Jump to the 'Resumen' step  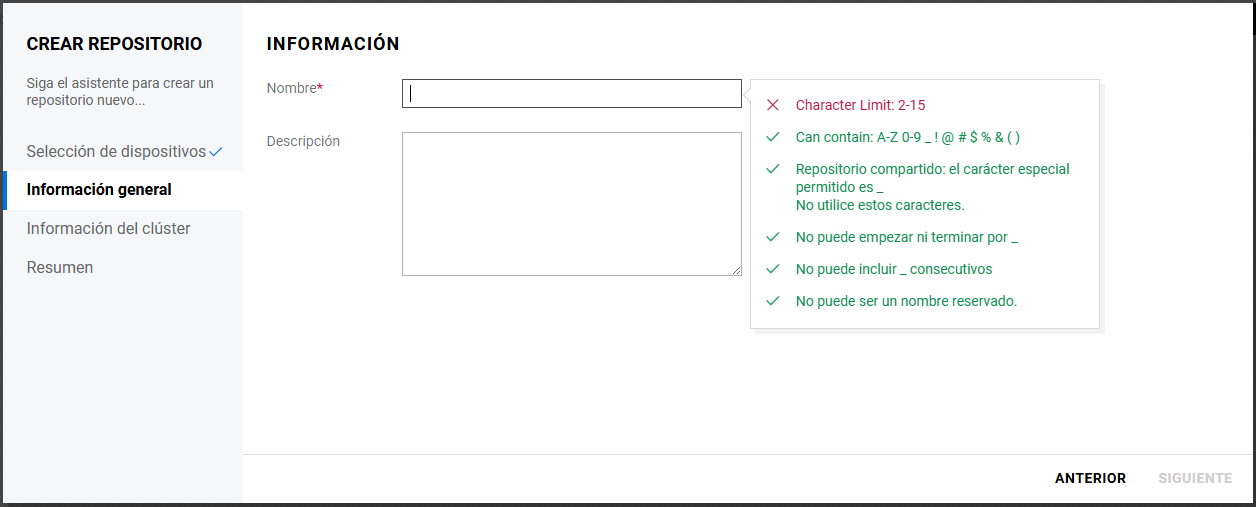point(60,268)
